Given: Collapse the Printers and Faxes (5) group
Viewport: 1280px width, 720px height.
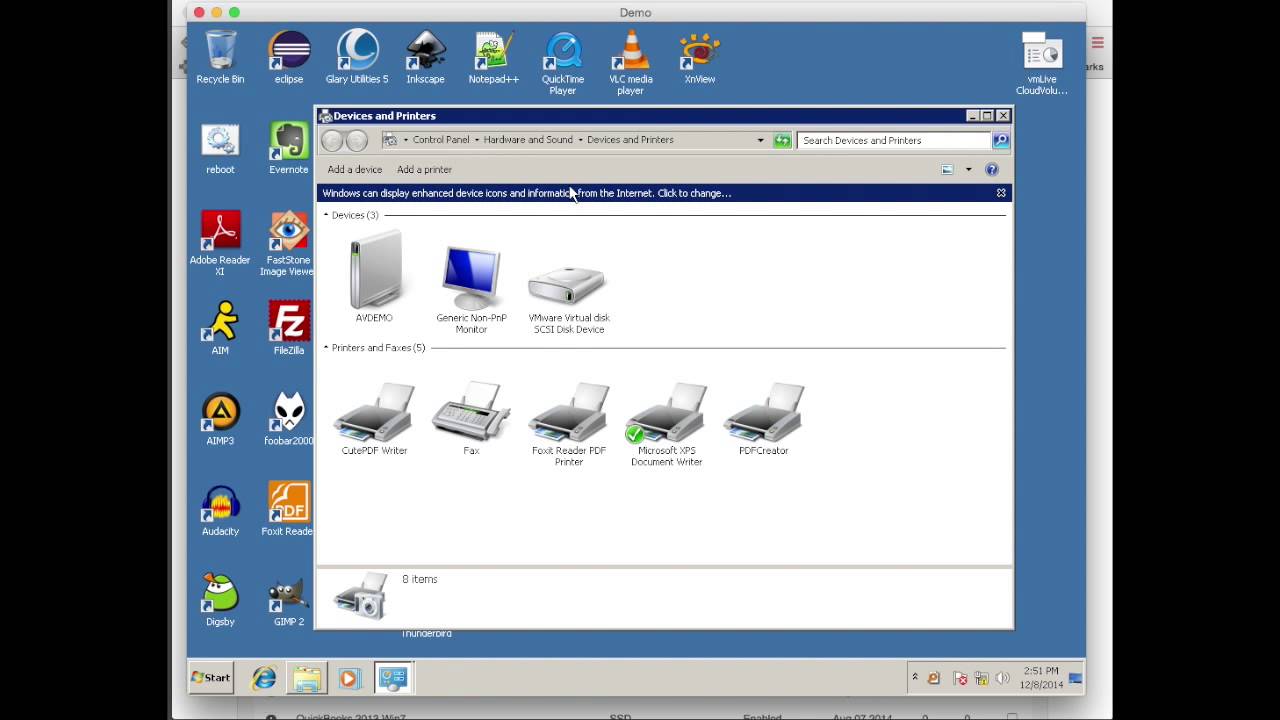Looking at the screenshot, I should [325, 348].
